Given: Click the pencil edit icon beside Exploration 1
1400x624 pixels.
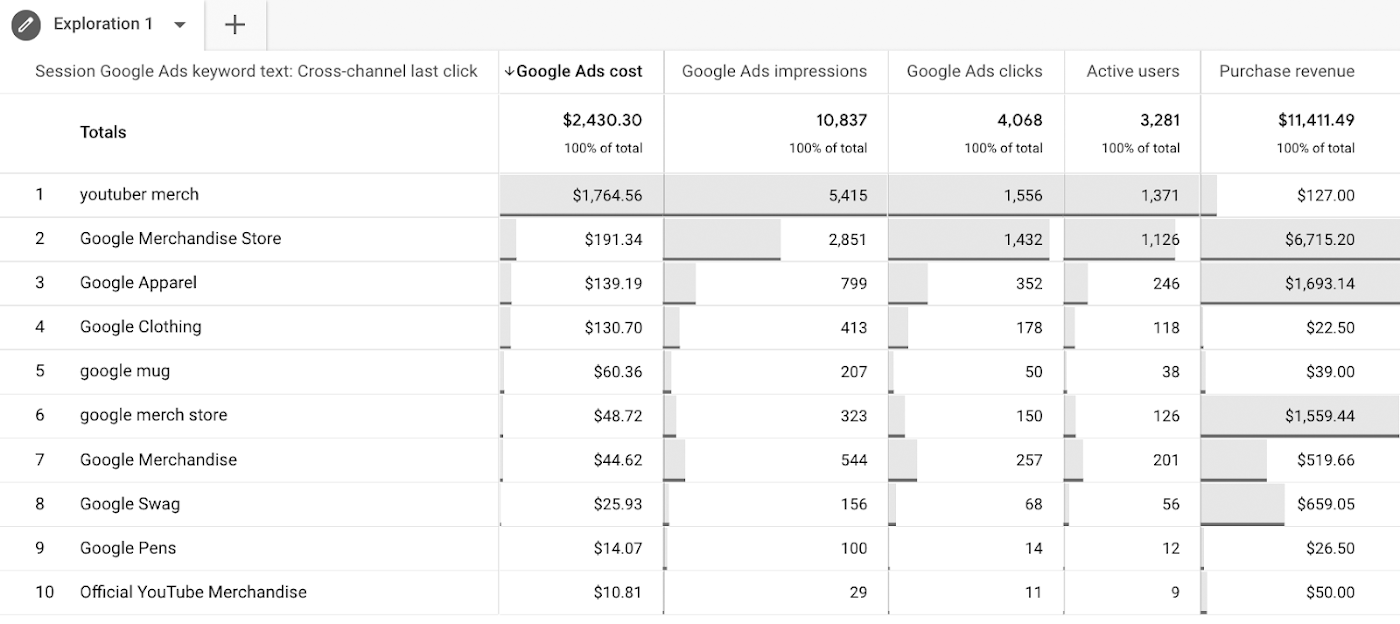Looking at the screenshot, I should [x=26, y=24].
